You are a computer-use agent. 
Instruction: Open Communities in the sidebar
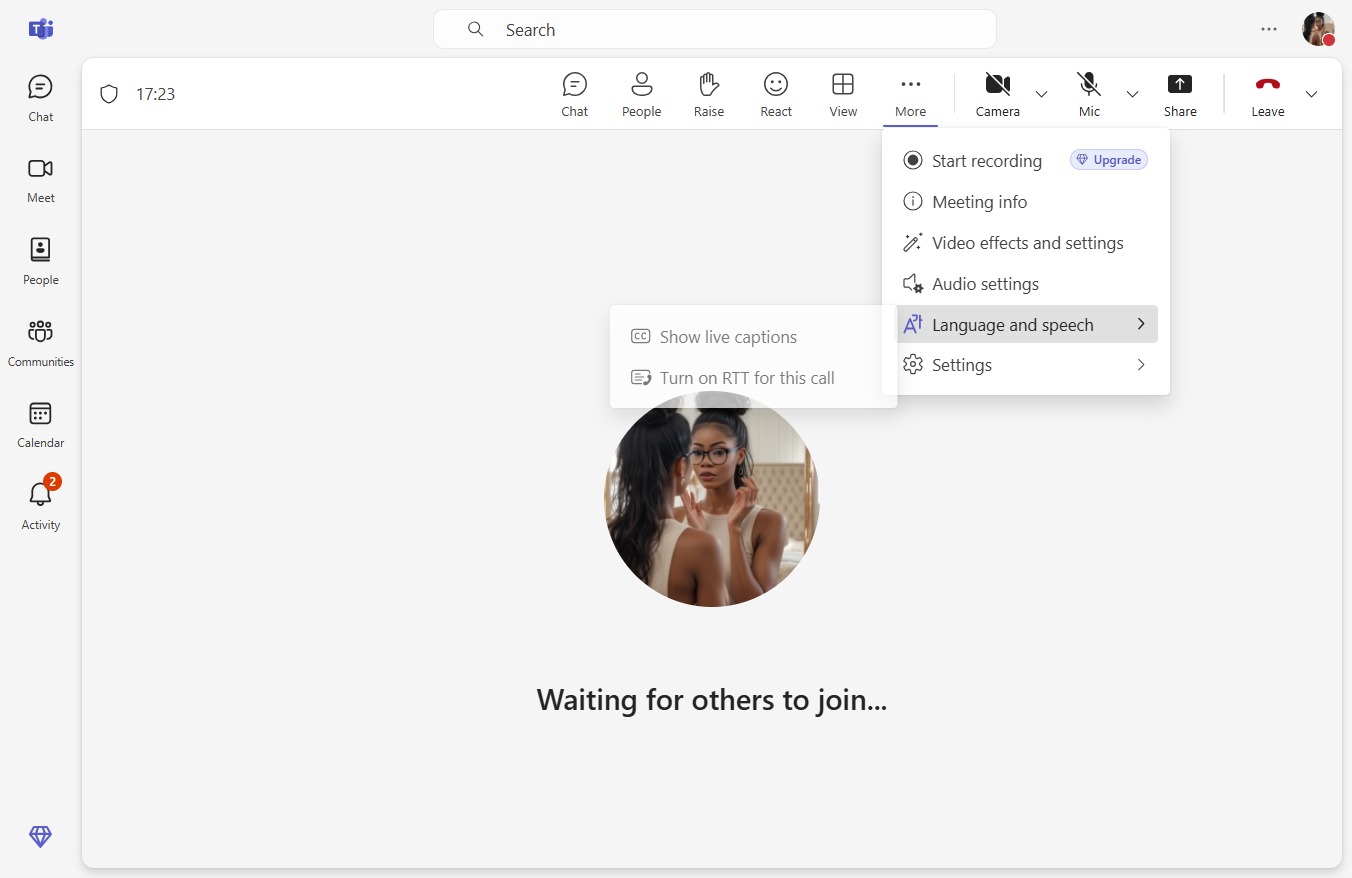point(41,344)
